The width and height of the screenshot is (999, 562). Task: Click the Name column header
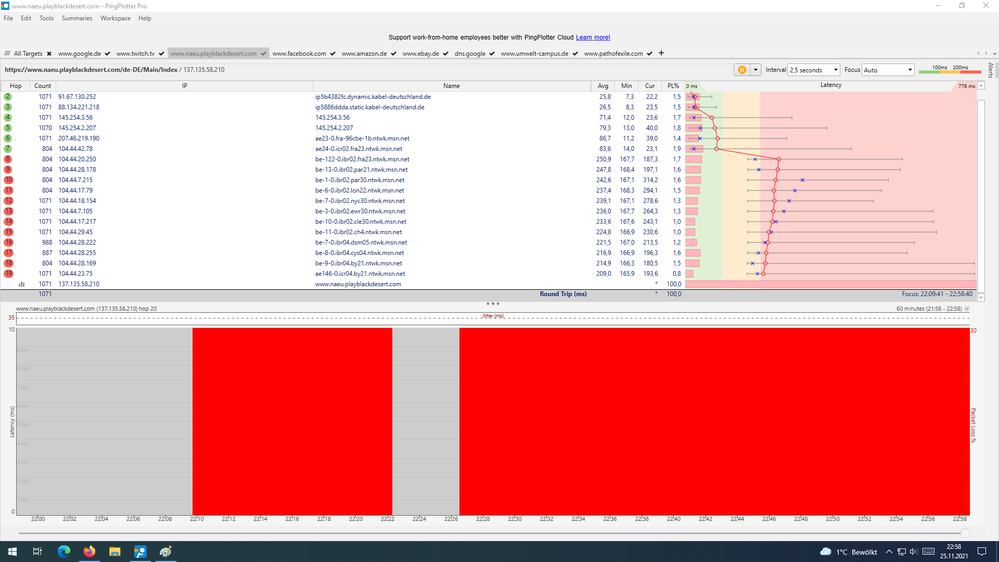[452, 86]
